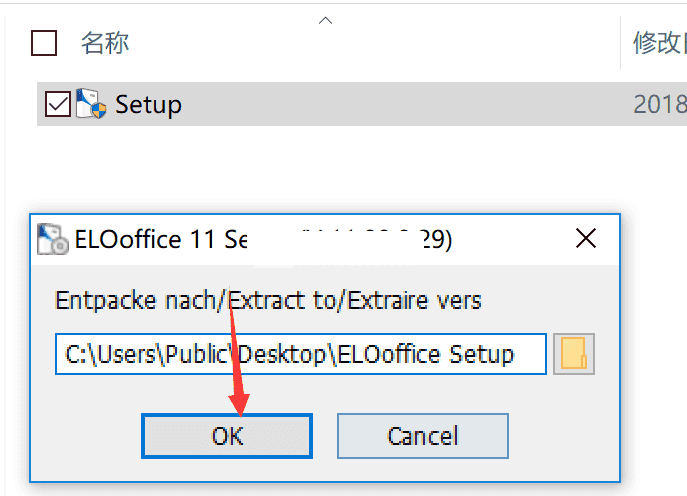Click the Cancel button
Image resolution: width=687 pixels, height=496 pixels.
[423, 436]
